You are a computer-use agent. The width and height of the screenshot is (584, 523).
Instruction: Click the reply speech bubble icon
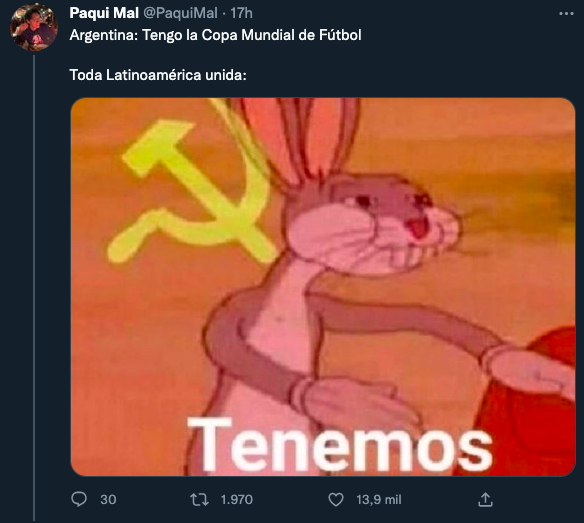click(79, 499)
